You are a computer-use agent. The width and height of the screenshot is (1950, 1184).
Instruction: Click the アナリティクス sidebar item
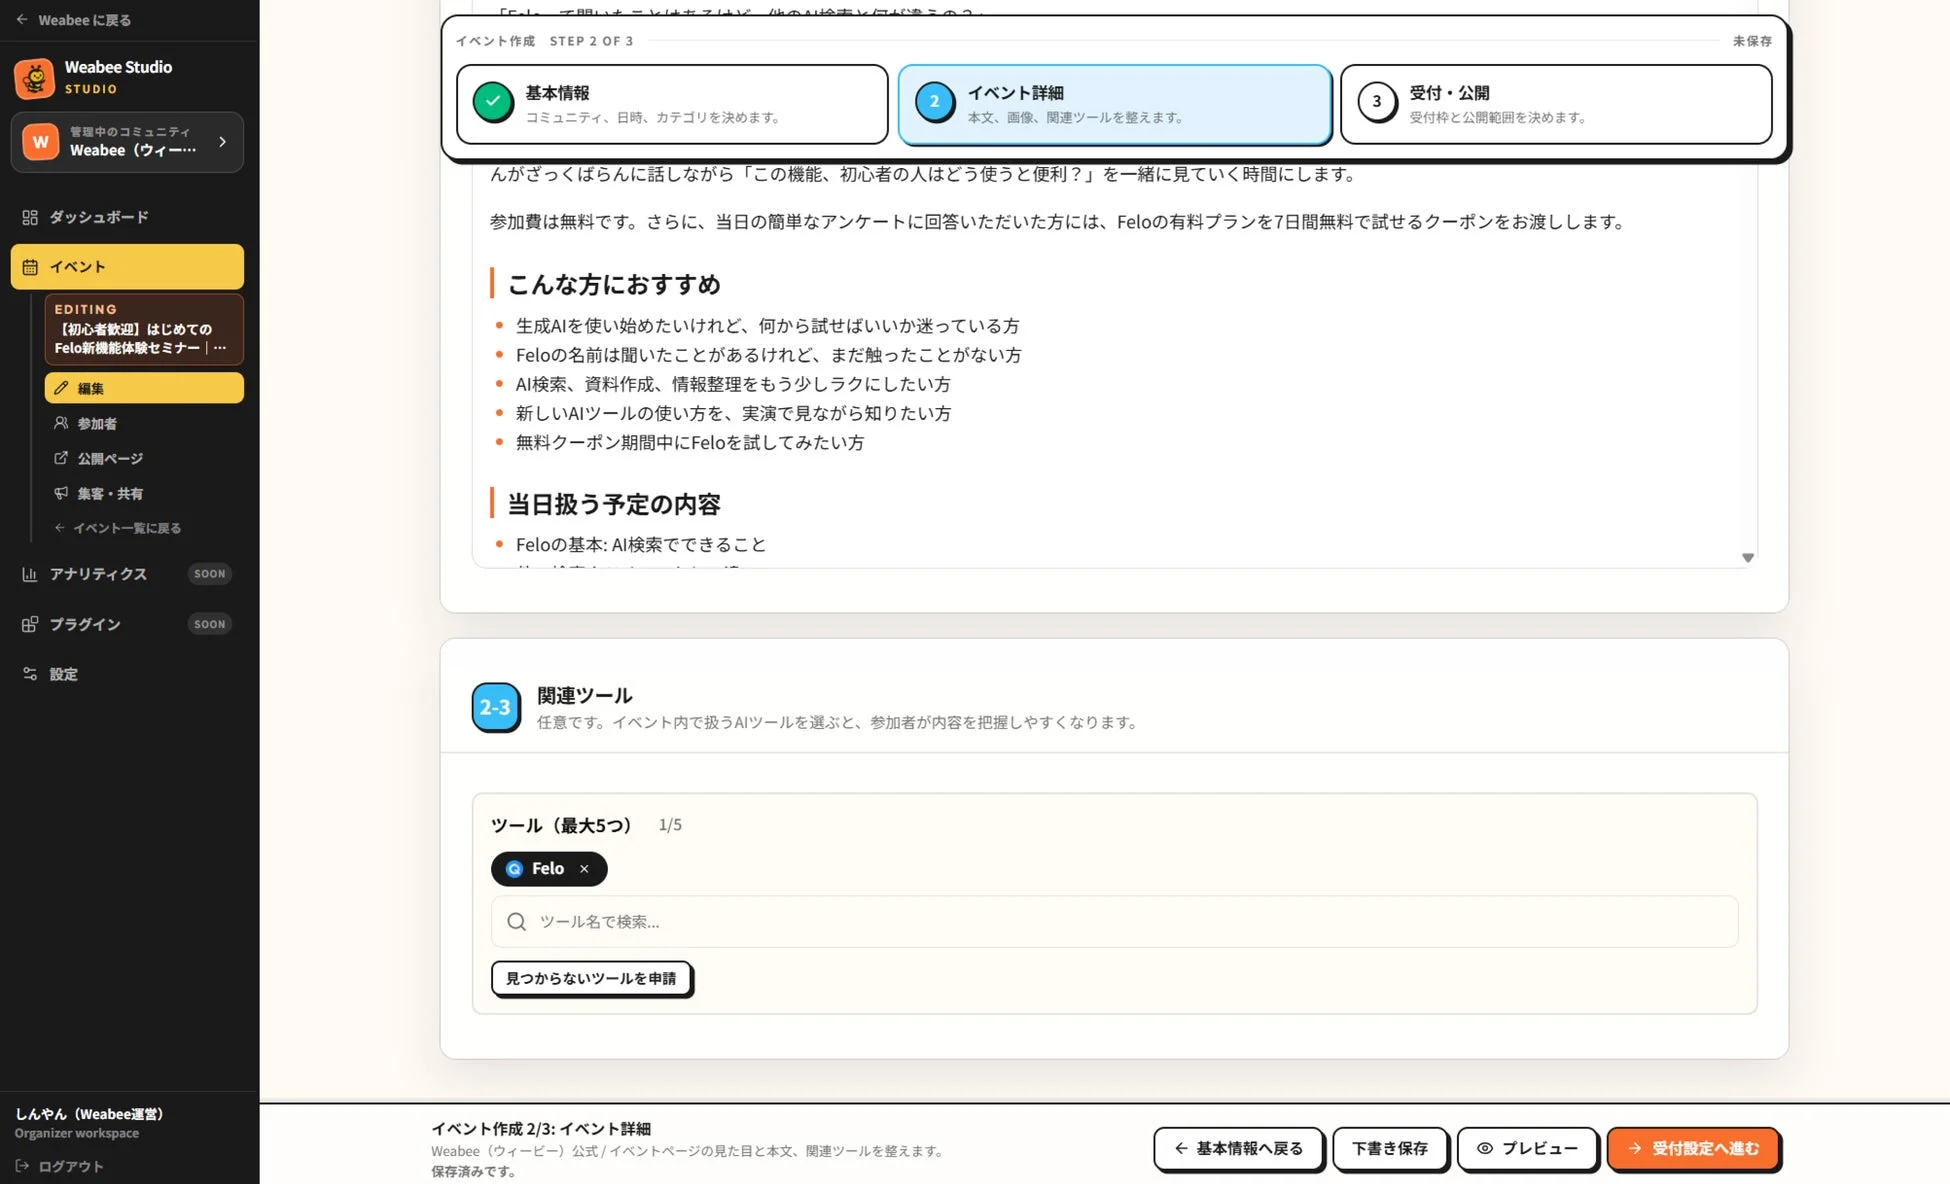point(127,574)
